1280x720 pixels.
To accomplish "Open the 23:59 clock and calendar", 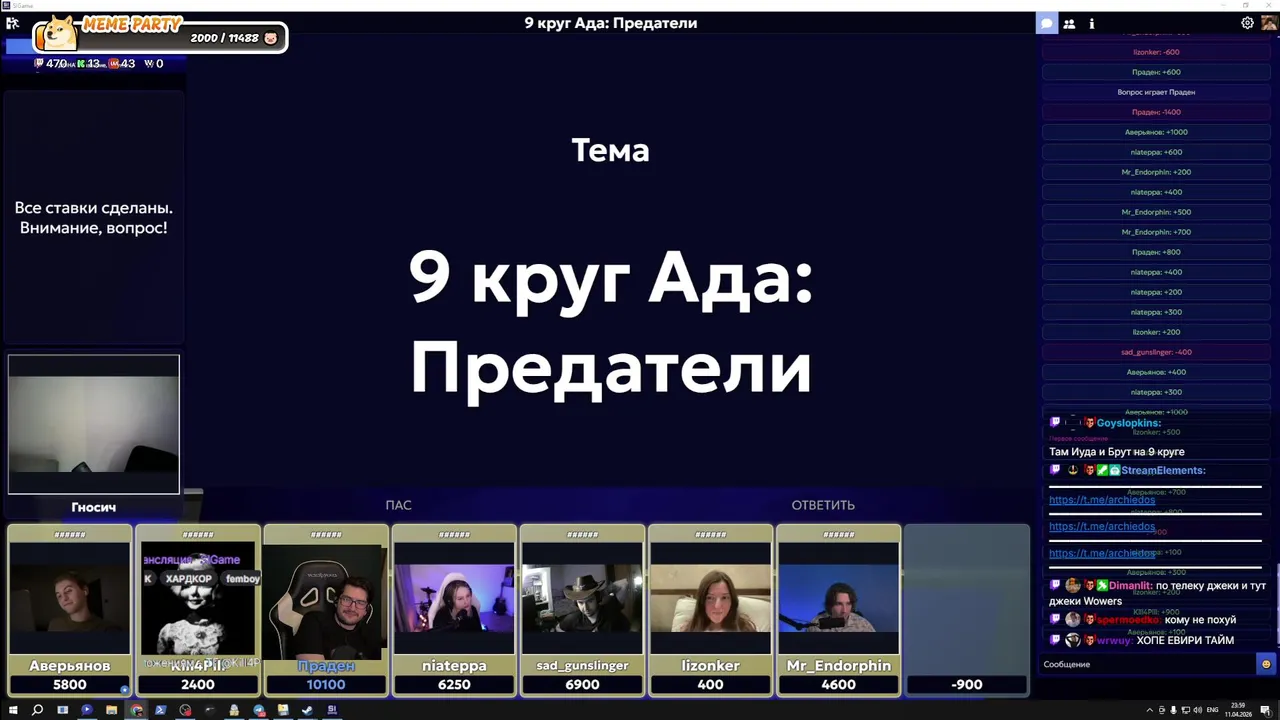I will [1238, 710].
